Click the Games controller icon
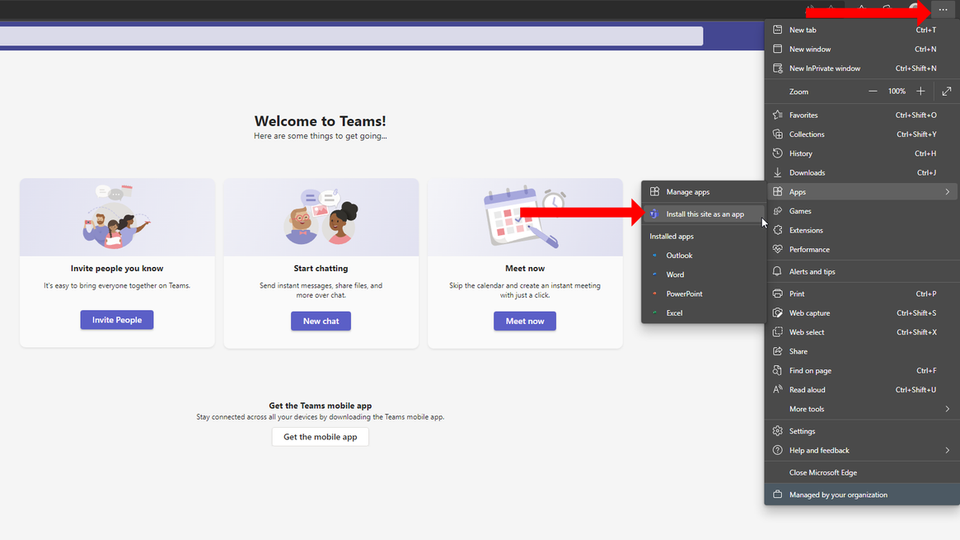The image size is (960, 540). tap(778, 211)
